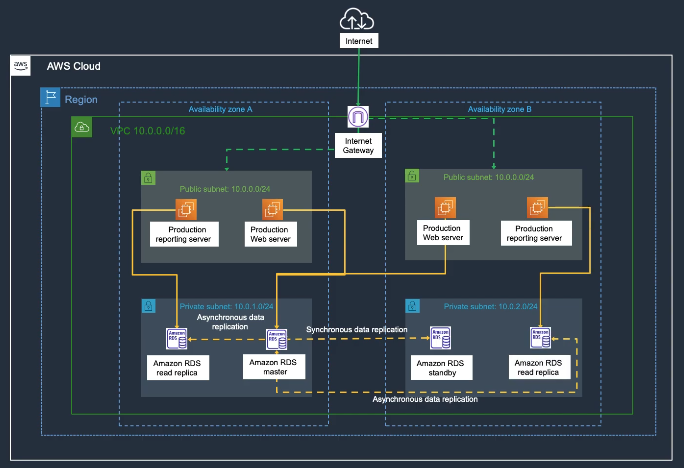The width and height of the screenshot is (684, 468).
Task: Click the Amazon RDS standby icon
Action: coord(442,340)
